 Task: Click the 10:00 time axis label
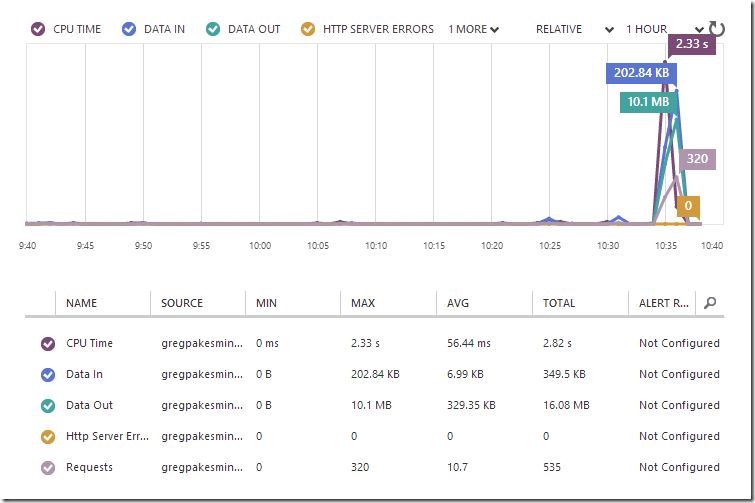pyautogui.click(x=260, y=246)
